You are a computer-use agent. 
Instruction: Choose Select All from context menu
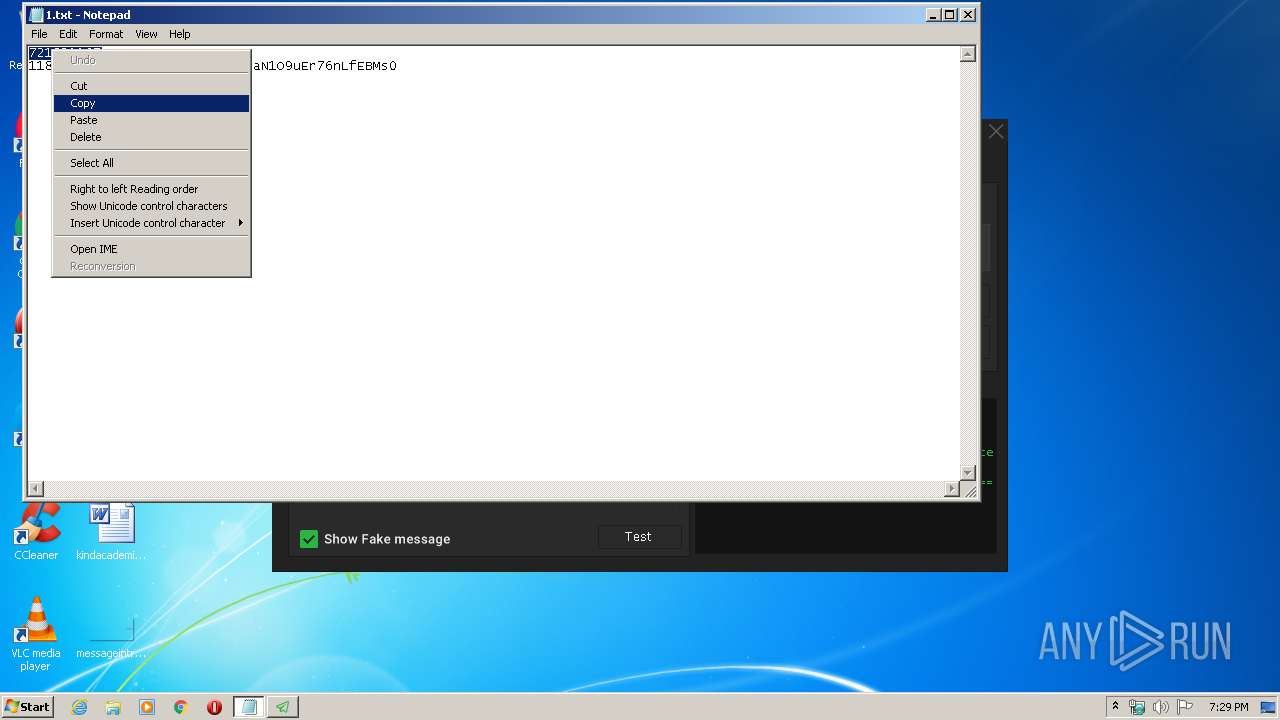pyautogui.click(x=151, y=163)
